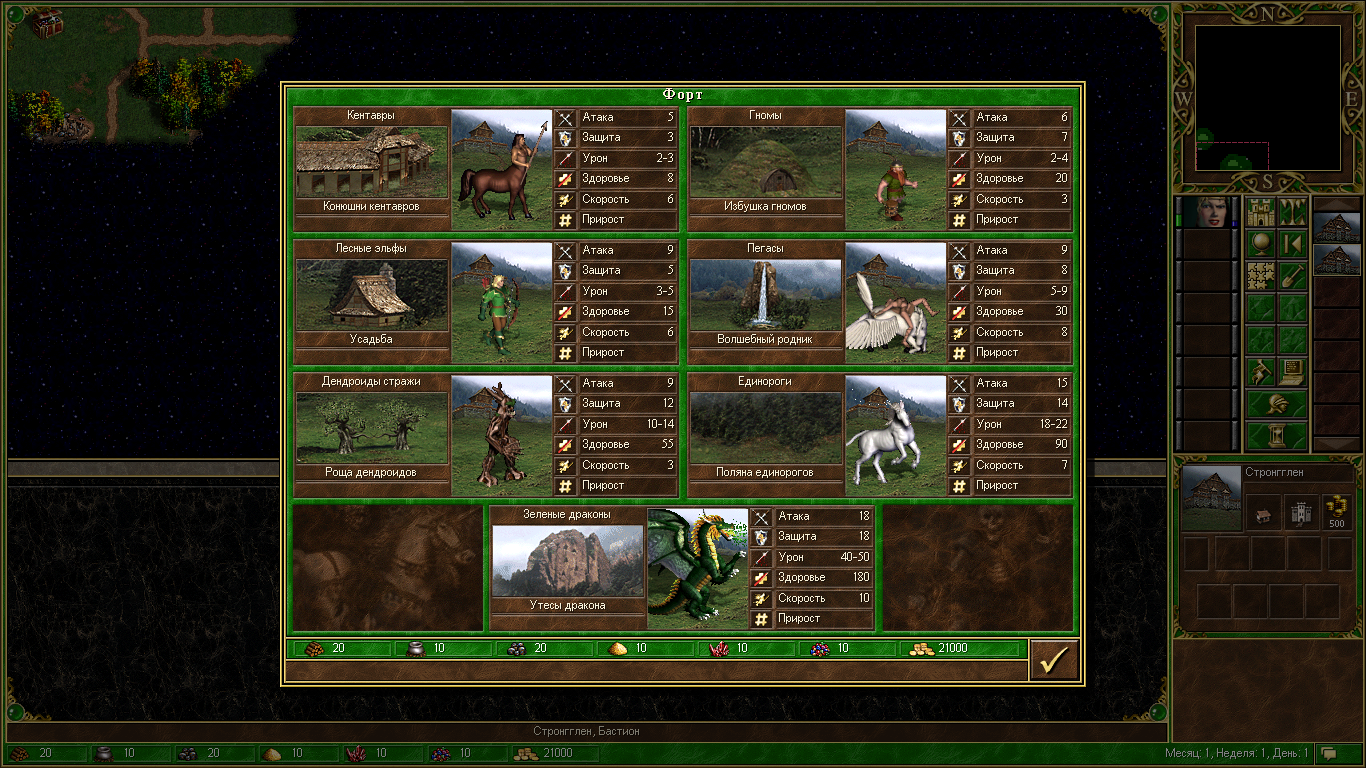
Task: Select the Поляна единорогов dwelling image
Action: [x=765, y=428]
